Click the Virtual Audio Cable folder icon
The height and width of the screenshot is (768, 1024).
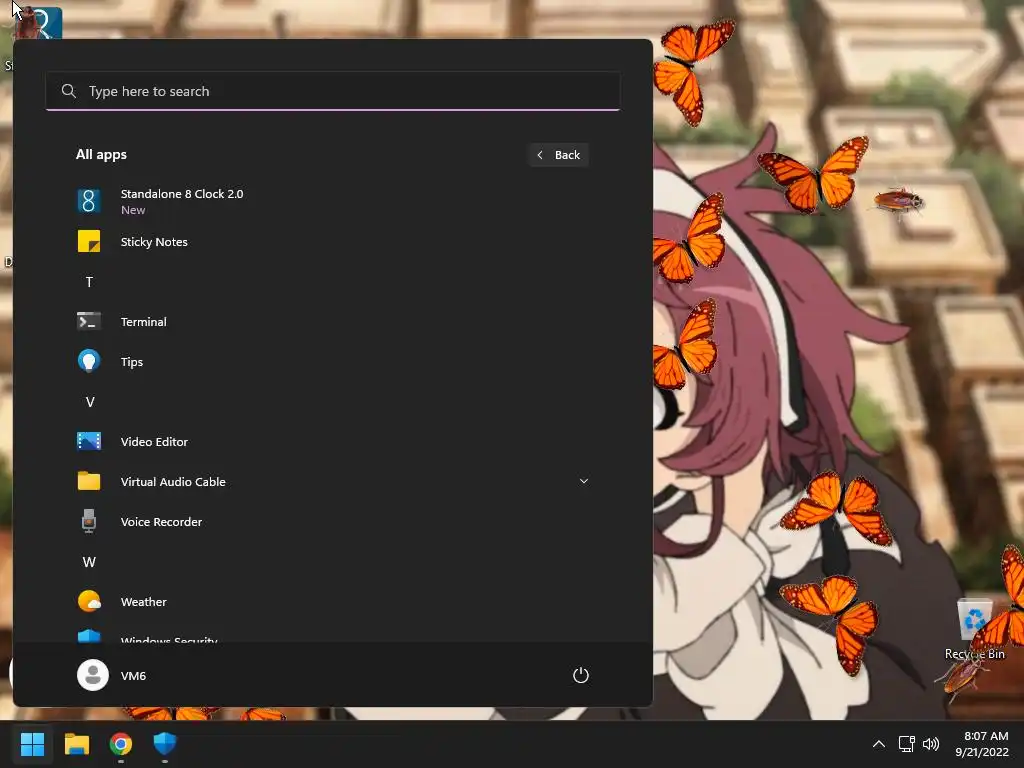[89, 481]
